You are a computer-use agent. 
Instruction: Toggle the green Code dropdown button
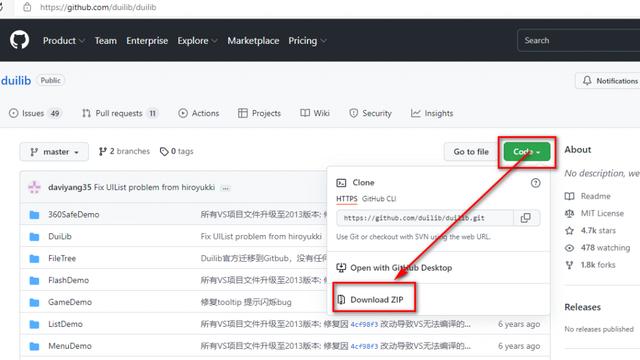(527, 152)
